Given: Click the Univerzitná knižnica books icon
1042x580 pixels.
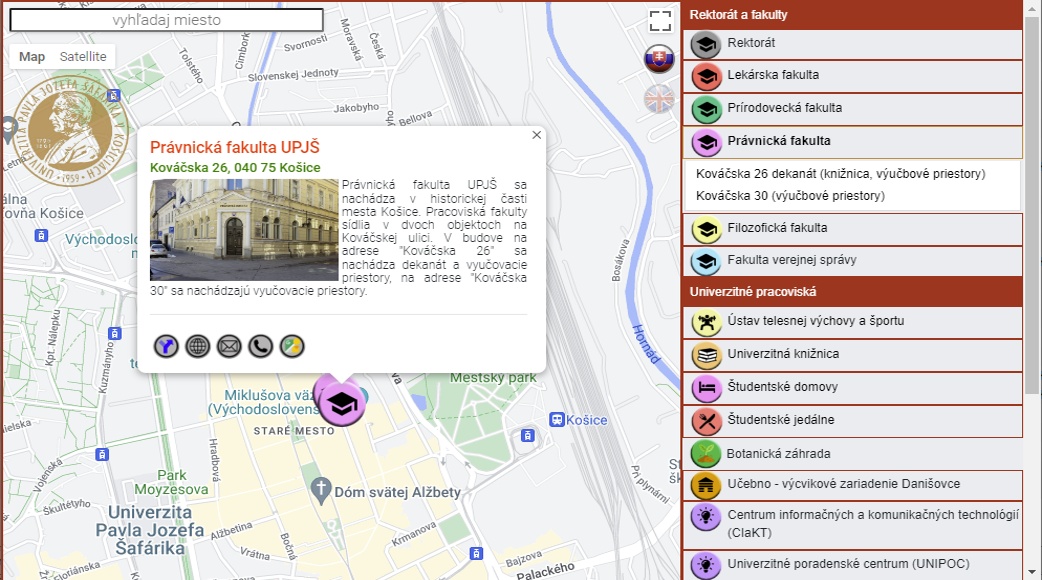Looking at the screenshot, I should pyautogui.click(x=706, y=356).
